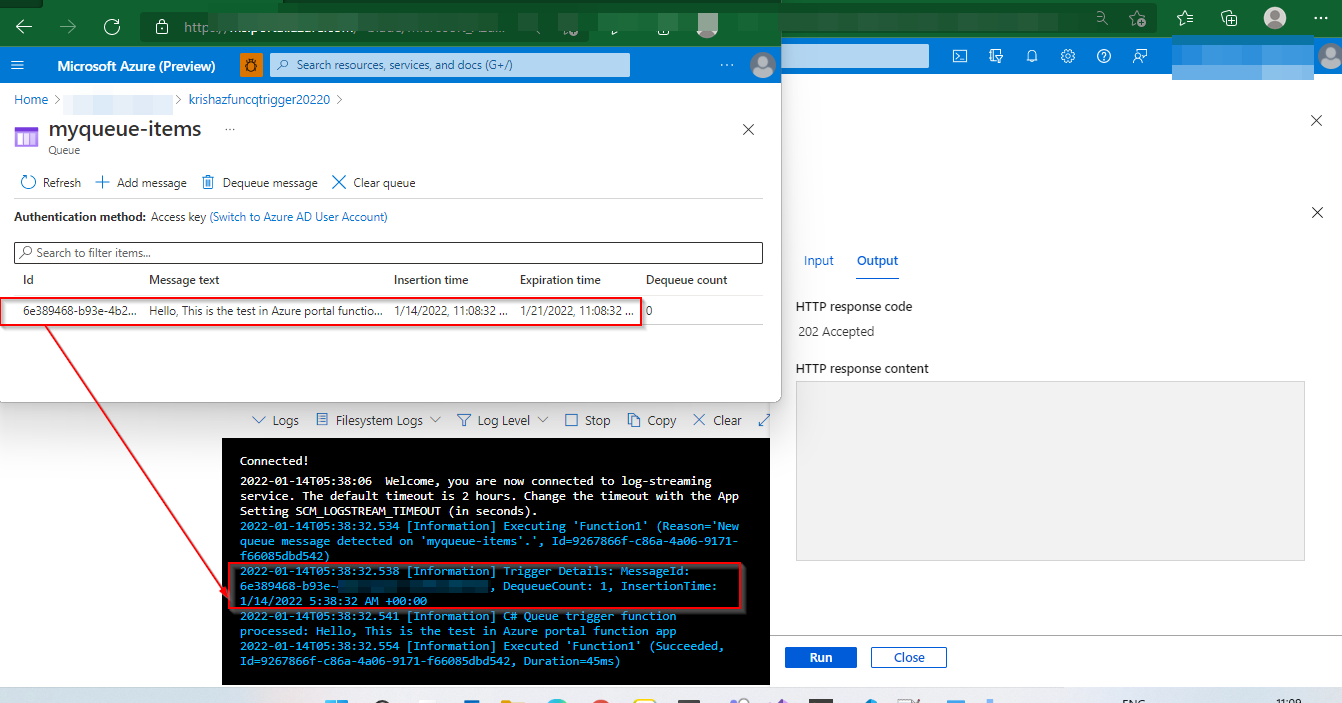Open the notifications bell
This screenshot has height=703, width=1342.
coord(1032,56)
